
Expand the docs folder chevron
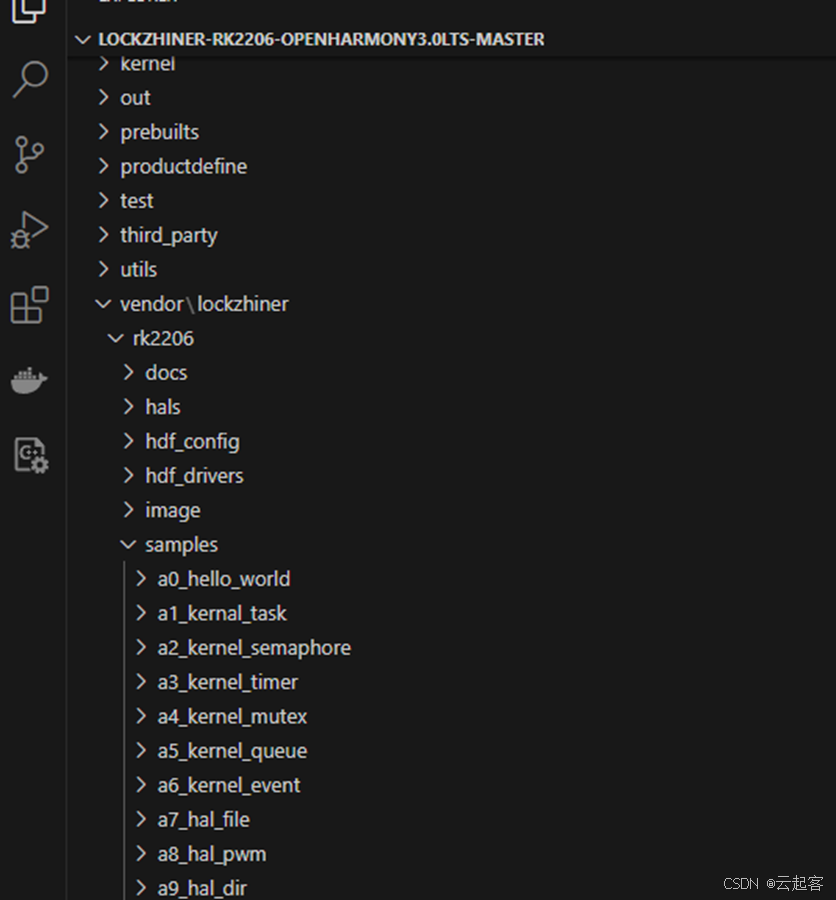tap(128, 373)
